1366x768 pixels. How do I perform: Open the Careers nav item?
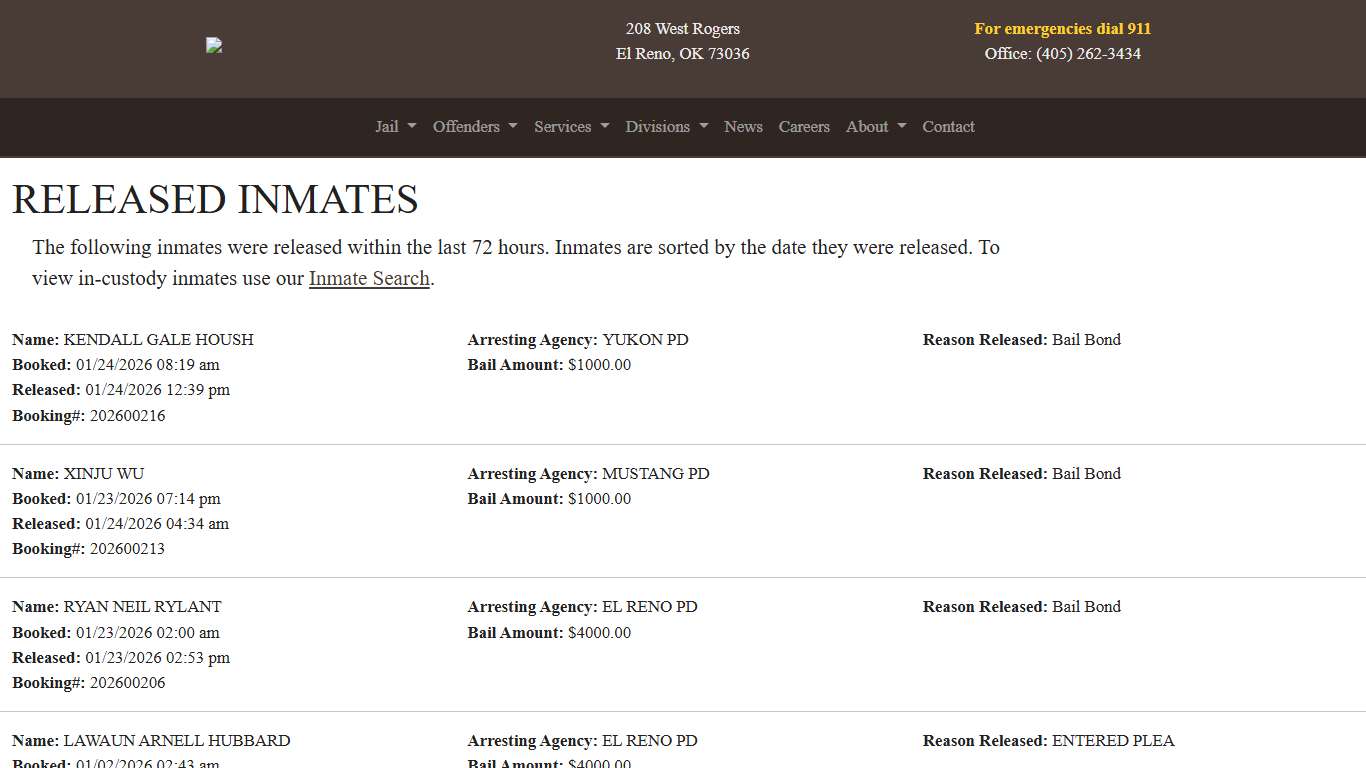point(804,127)
